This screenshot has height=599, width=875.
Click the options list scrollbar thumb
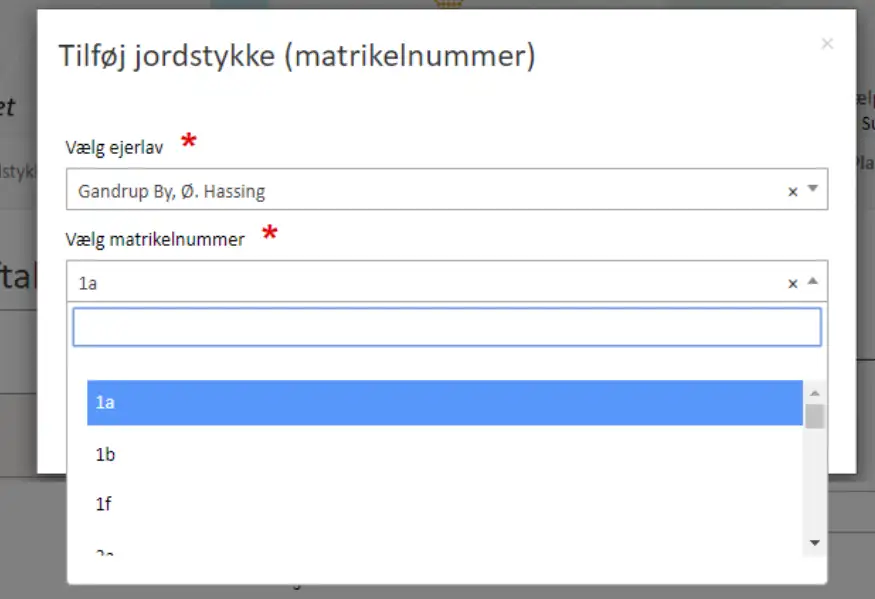(x=814, y=416)
